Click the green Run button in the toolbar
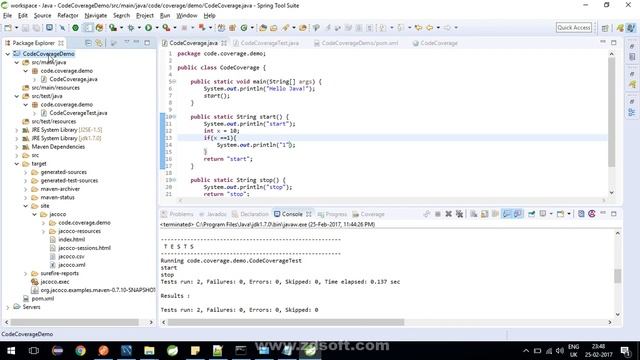The width and height of the screenshot is (640, 360). (149, 28)
